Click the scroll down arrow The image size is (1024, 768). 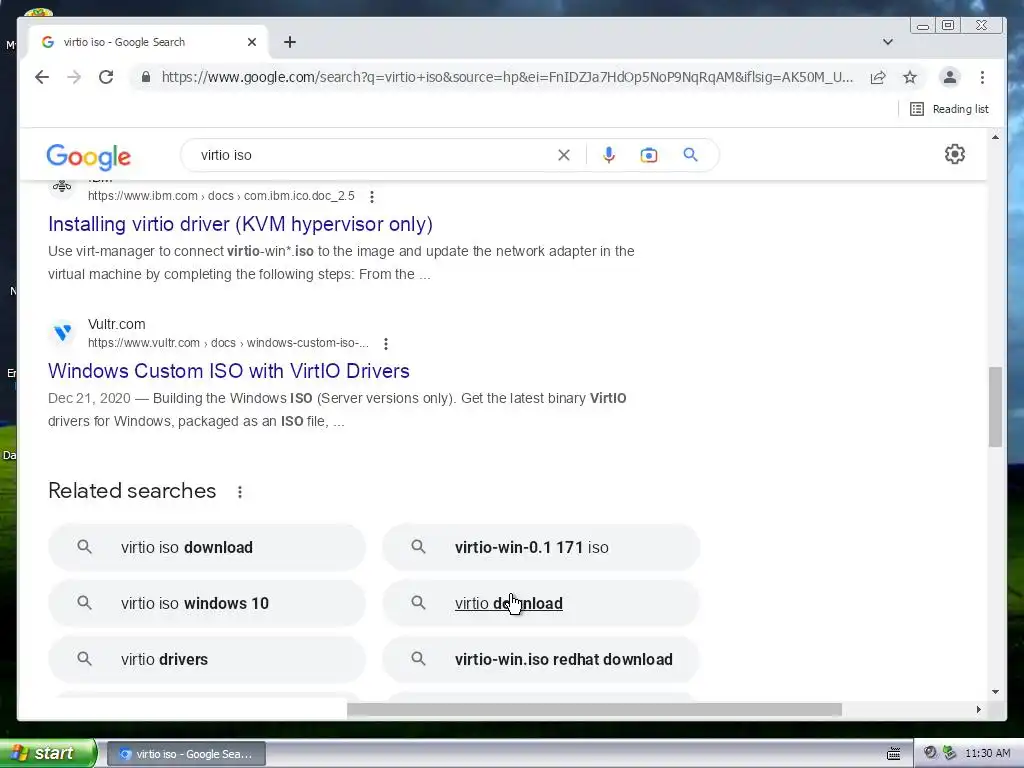(x=995, y=692)
